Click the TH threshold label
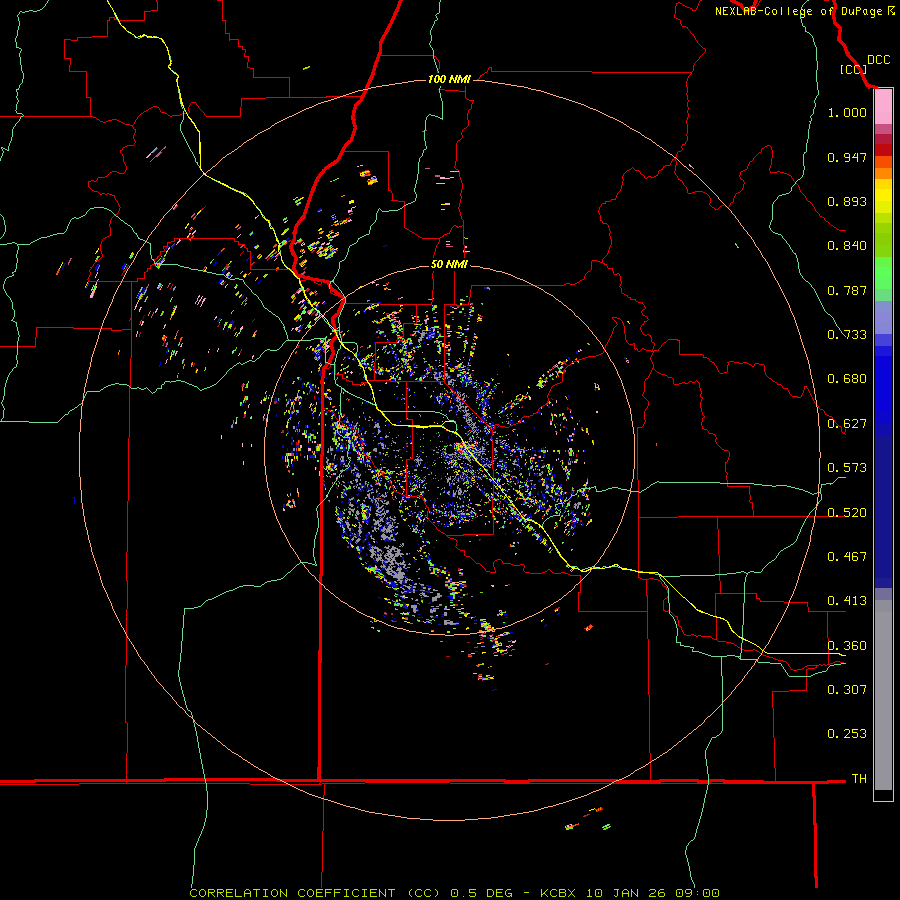The image size is (900, 900). (x=859, y=779)
